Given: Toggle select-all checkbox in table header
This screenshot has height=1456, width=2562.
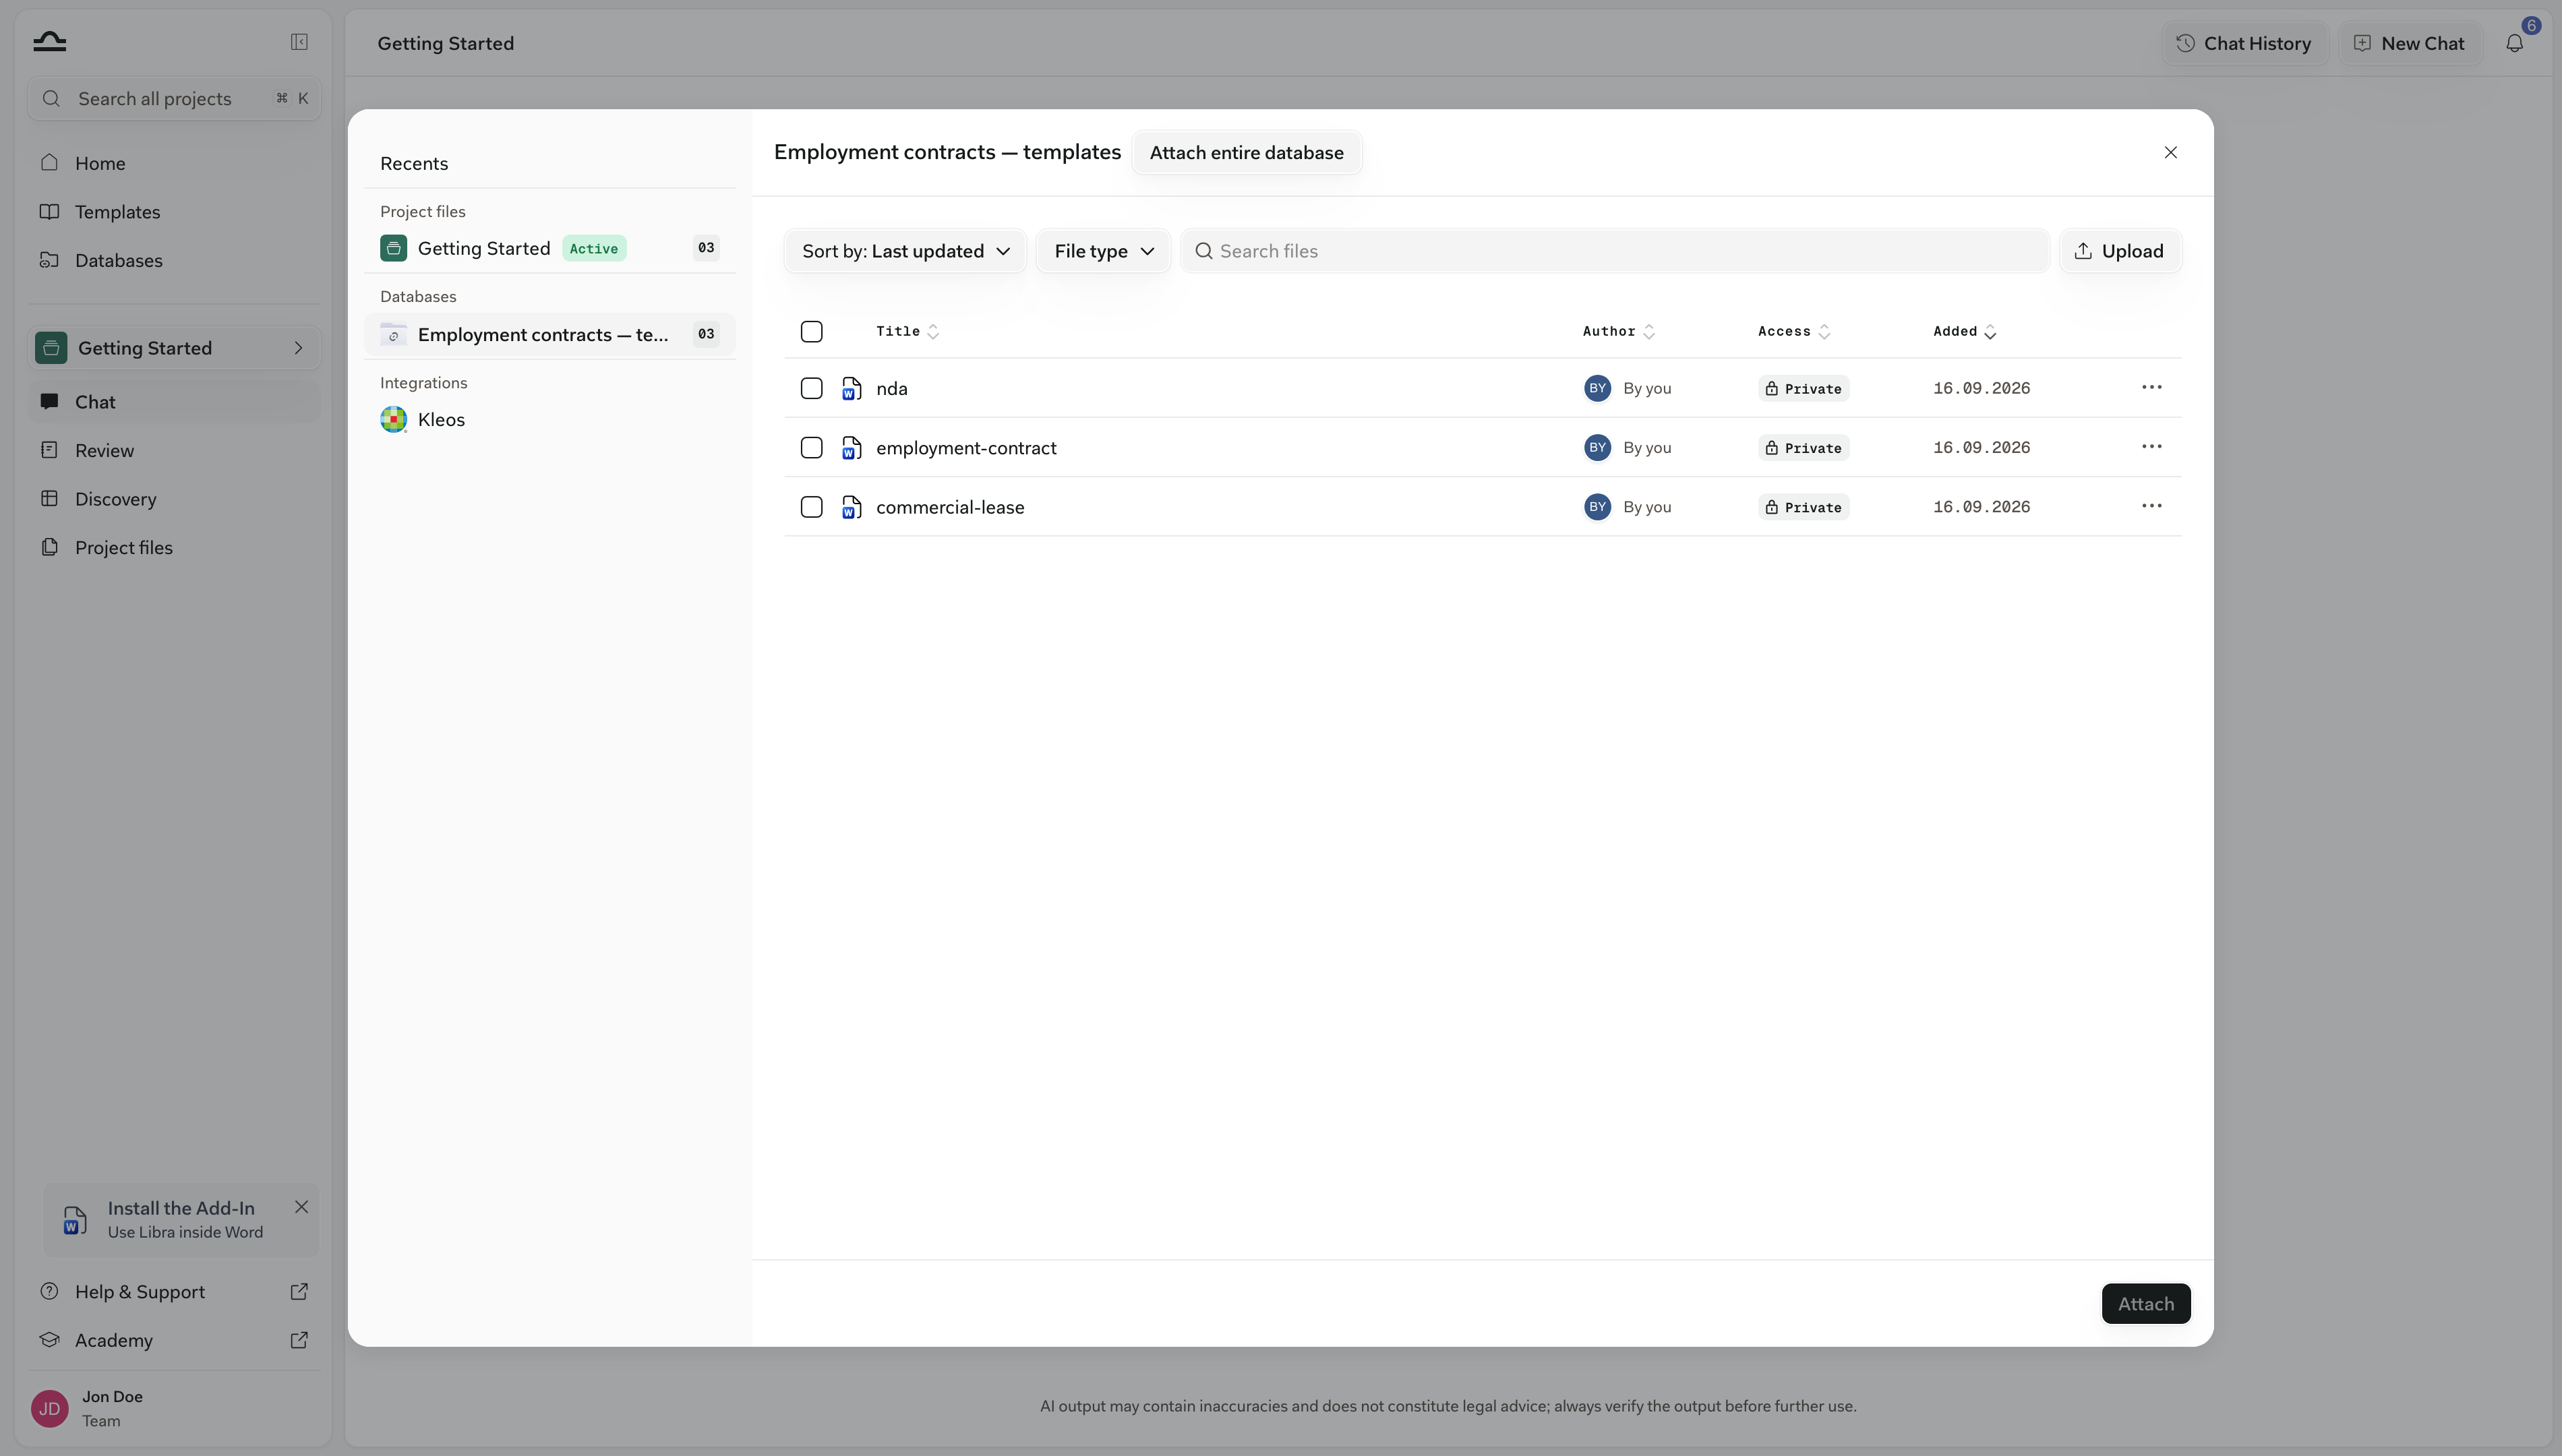Looking at the screenshot, I should coord(811,331).
